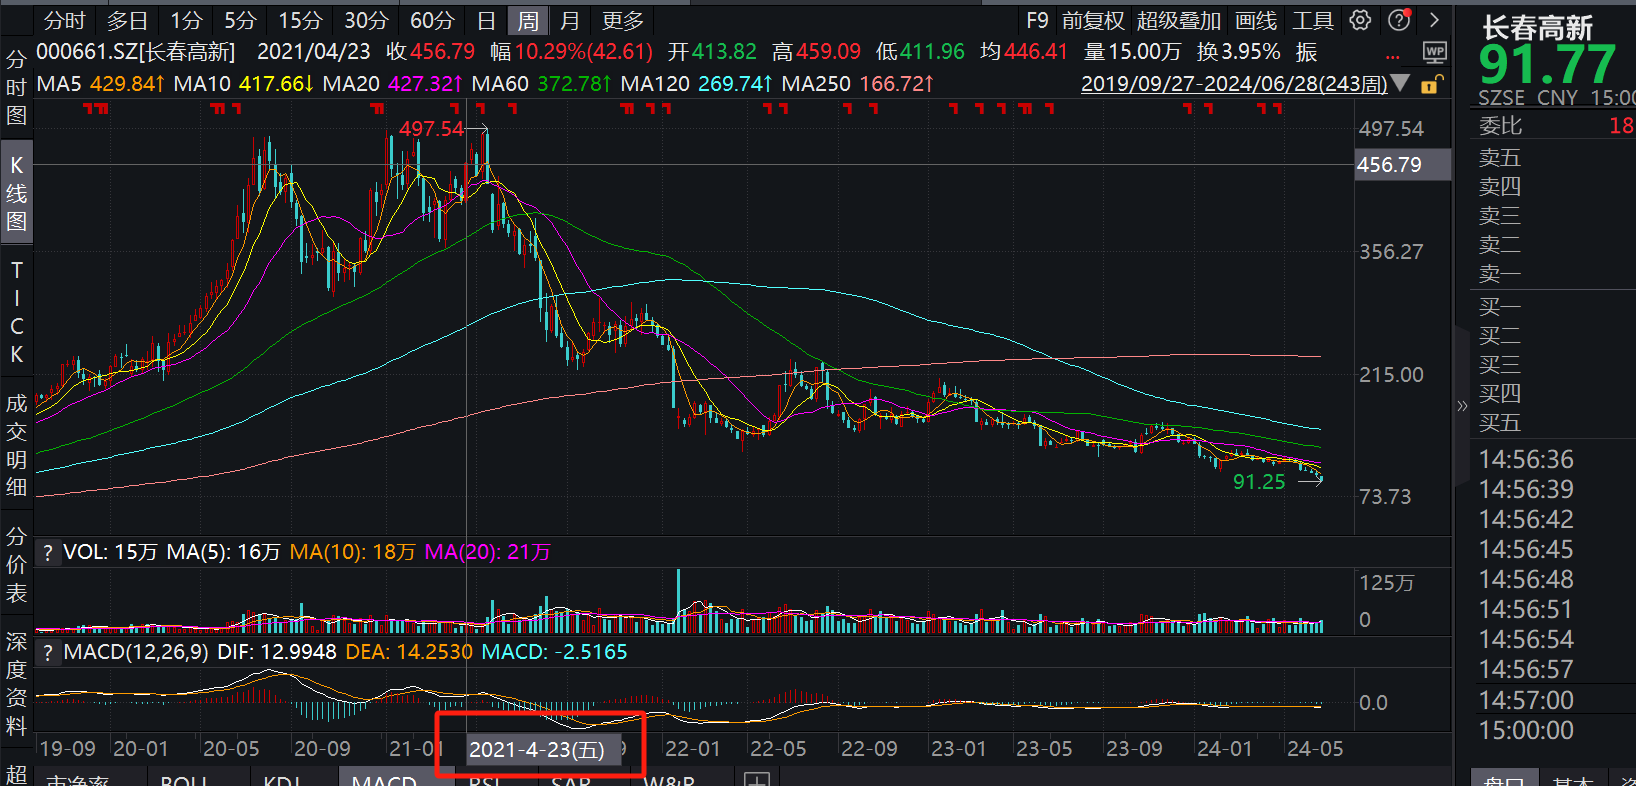Open the help question mark icon
This screenshot has width=1636, height=786.
pyautogui.click(x=1399, y=20)
